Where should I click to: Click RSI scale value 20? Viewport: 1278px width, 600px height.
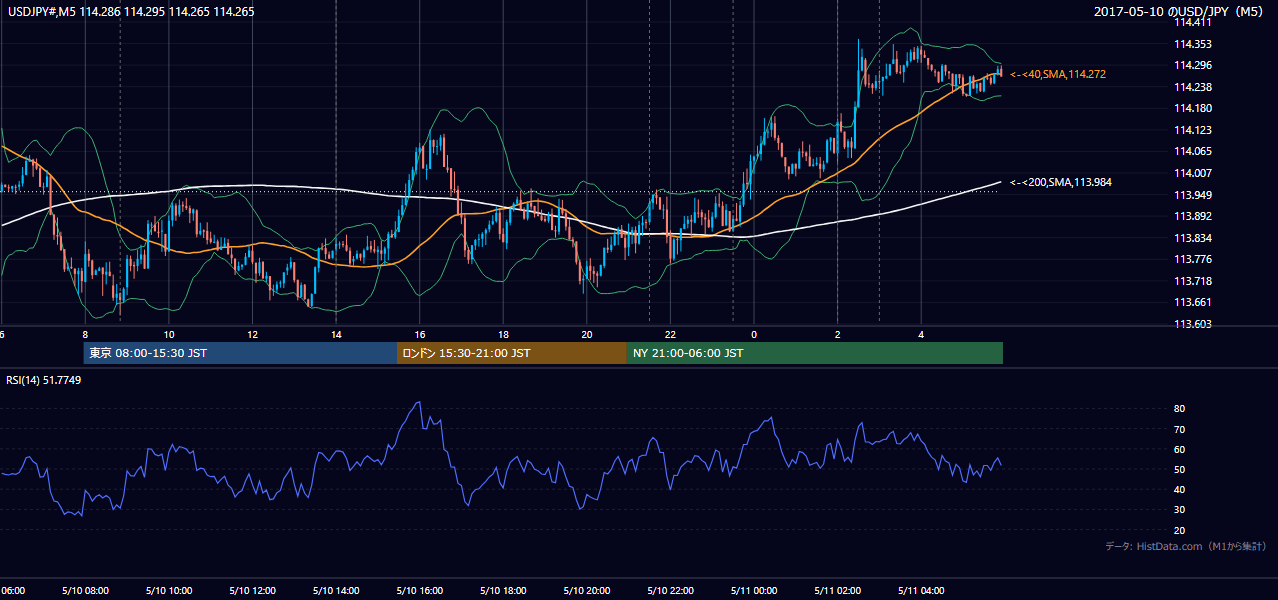(1180, 530)
